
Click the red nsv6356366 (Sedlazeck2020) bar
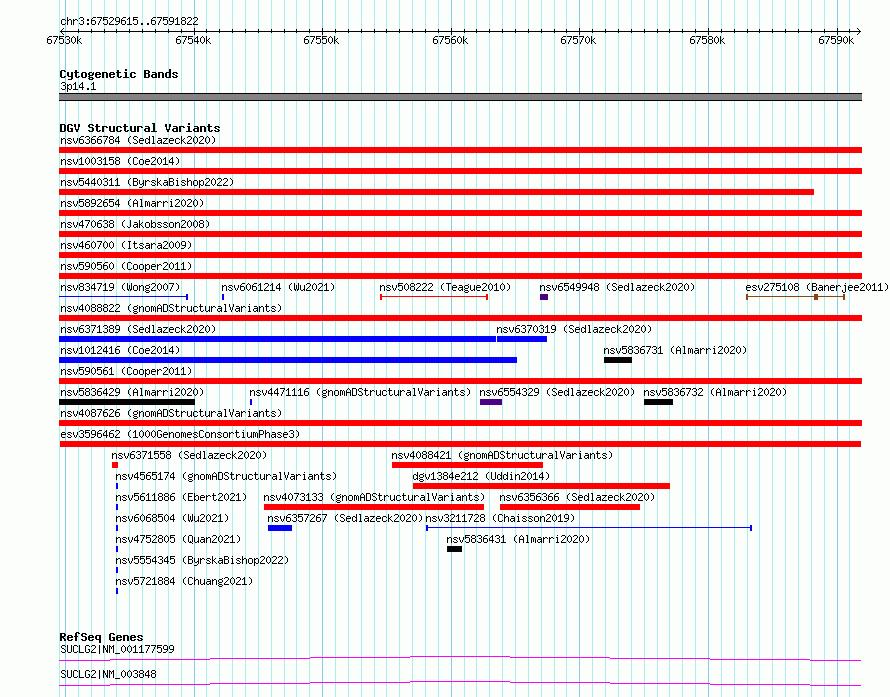click(x=570, y=507)
